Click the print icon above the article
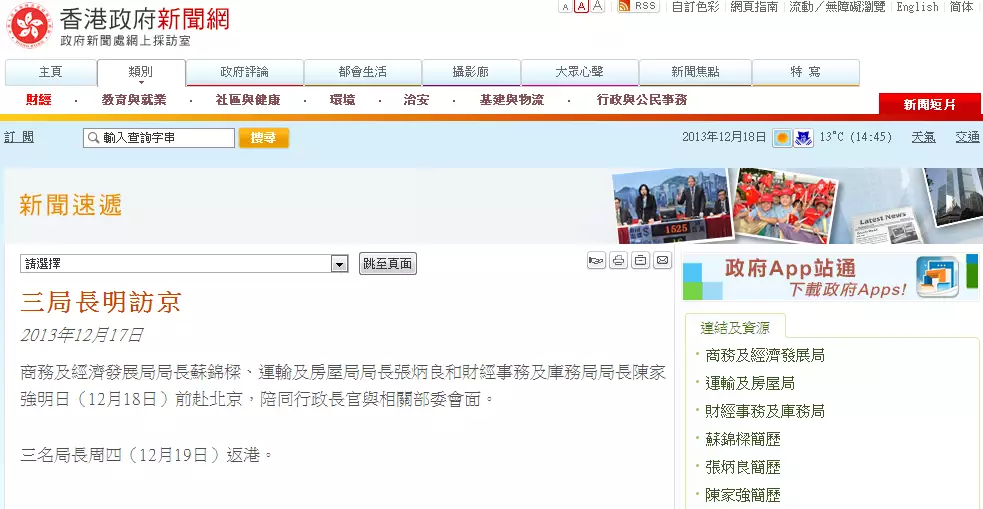The image size is (983, 509). (618, 261)
